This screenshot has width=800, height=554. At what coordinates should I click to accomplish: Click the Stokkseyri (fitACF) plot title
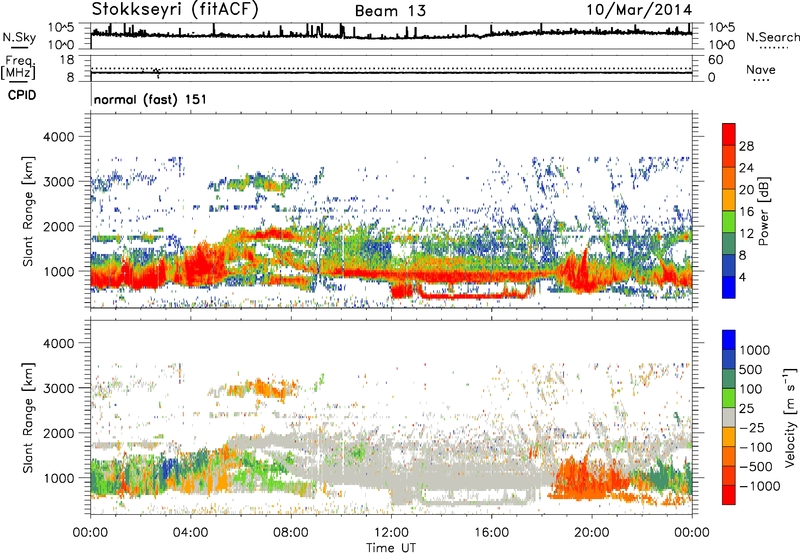click(175, 10)
